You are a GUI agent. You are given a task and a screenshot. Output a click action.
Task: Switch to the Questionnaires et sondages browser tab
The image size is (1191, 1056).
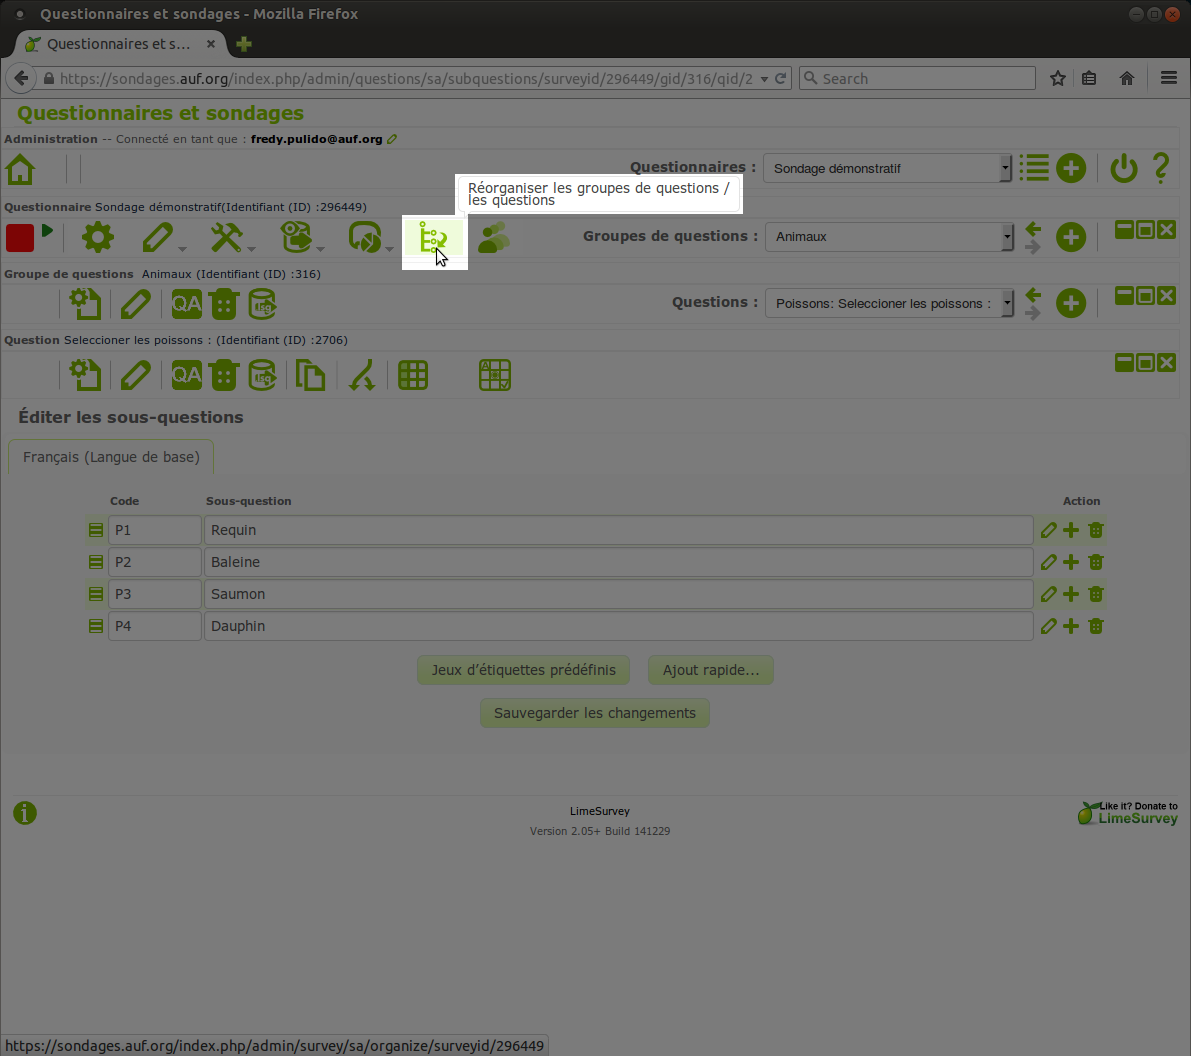click(118, 44)
